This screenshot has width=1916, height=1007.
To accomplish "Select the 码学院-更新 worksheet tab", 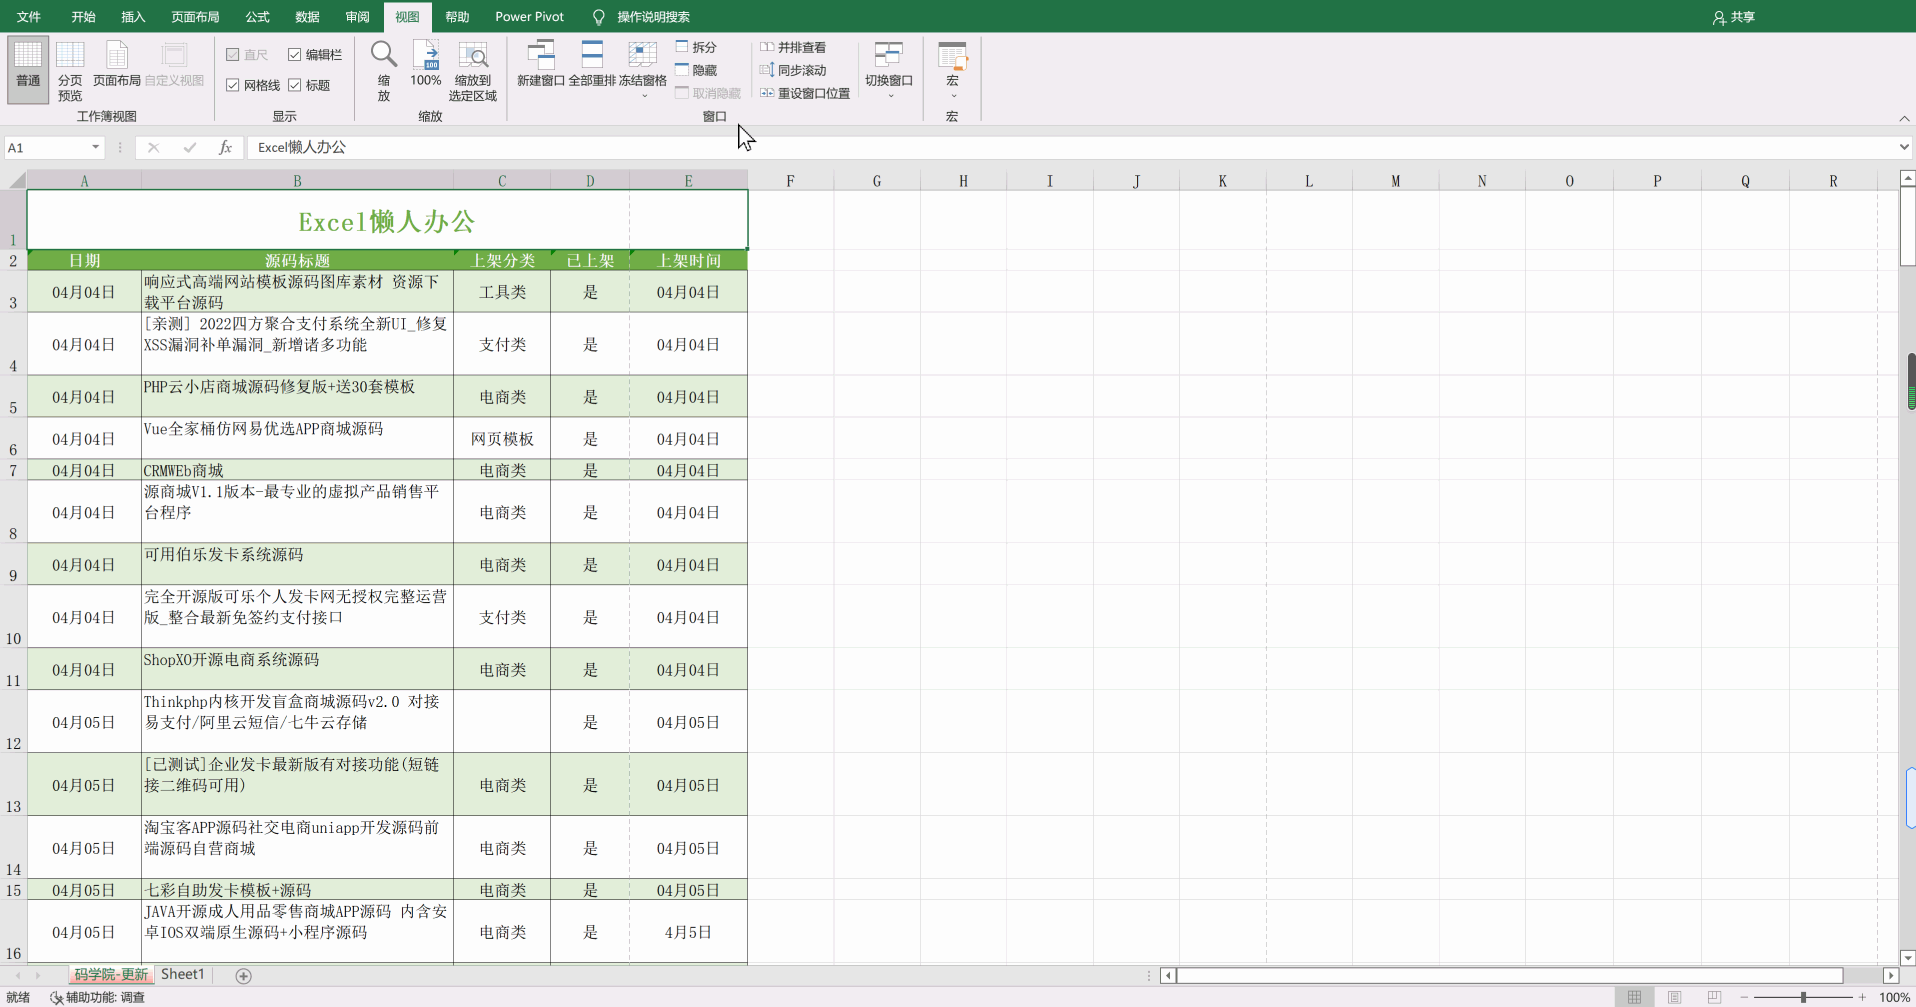I will coord(111,974).
